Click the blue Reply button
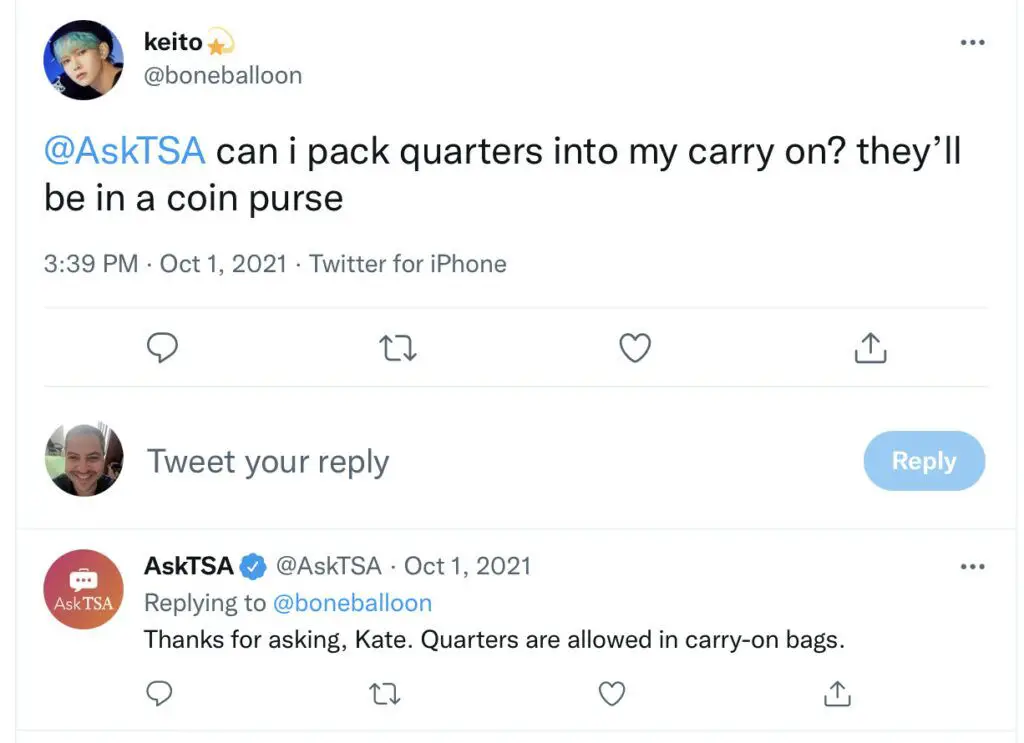The image size is (1024, 743). [x=924, y=461]
